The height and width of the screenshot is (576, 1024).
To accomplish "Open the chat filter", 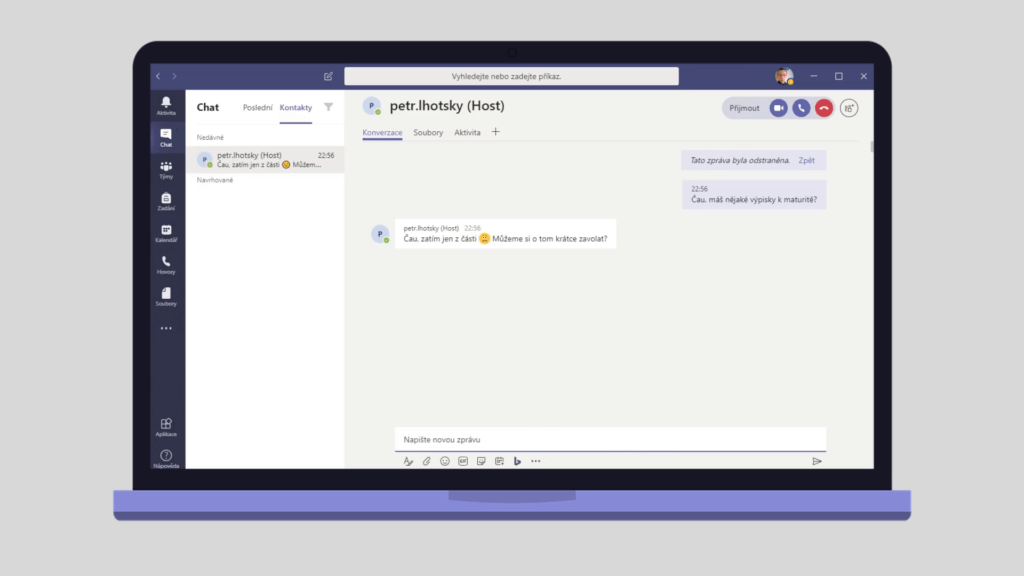I will [x=328, y=107].
